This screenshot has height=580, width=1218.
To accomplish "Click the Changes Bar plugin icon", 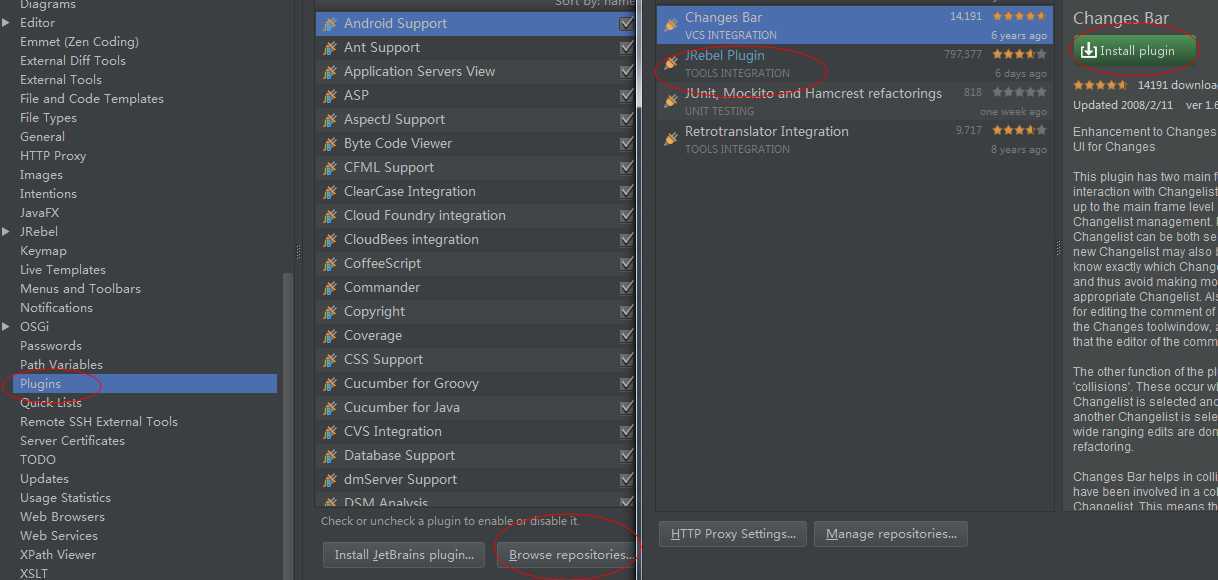I will [x=671, y=25].
